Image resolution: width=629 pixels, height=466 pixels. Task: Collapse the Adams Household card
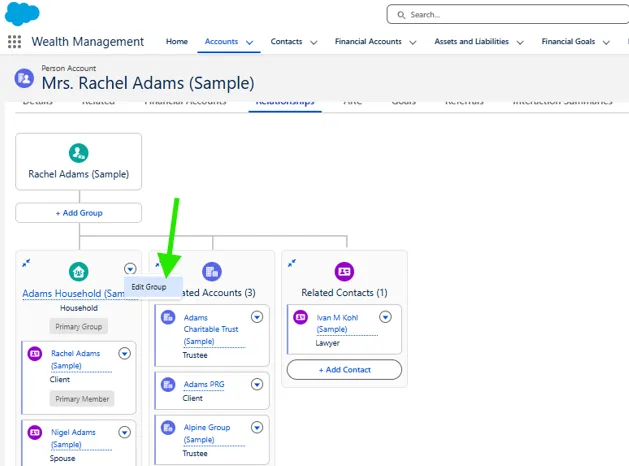point(27,263)
